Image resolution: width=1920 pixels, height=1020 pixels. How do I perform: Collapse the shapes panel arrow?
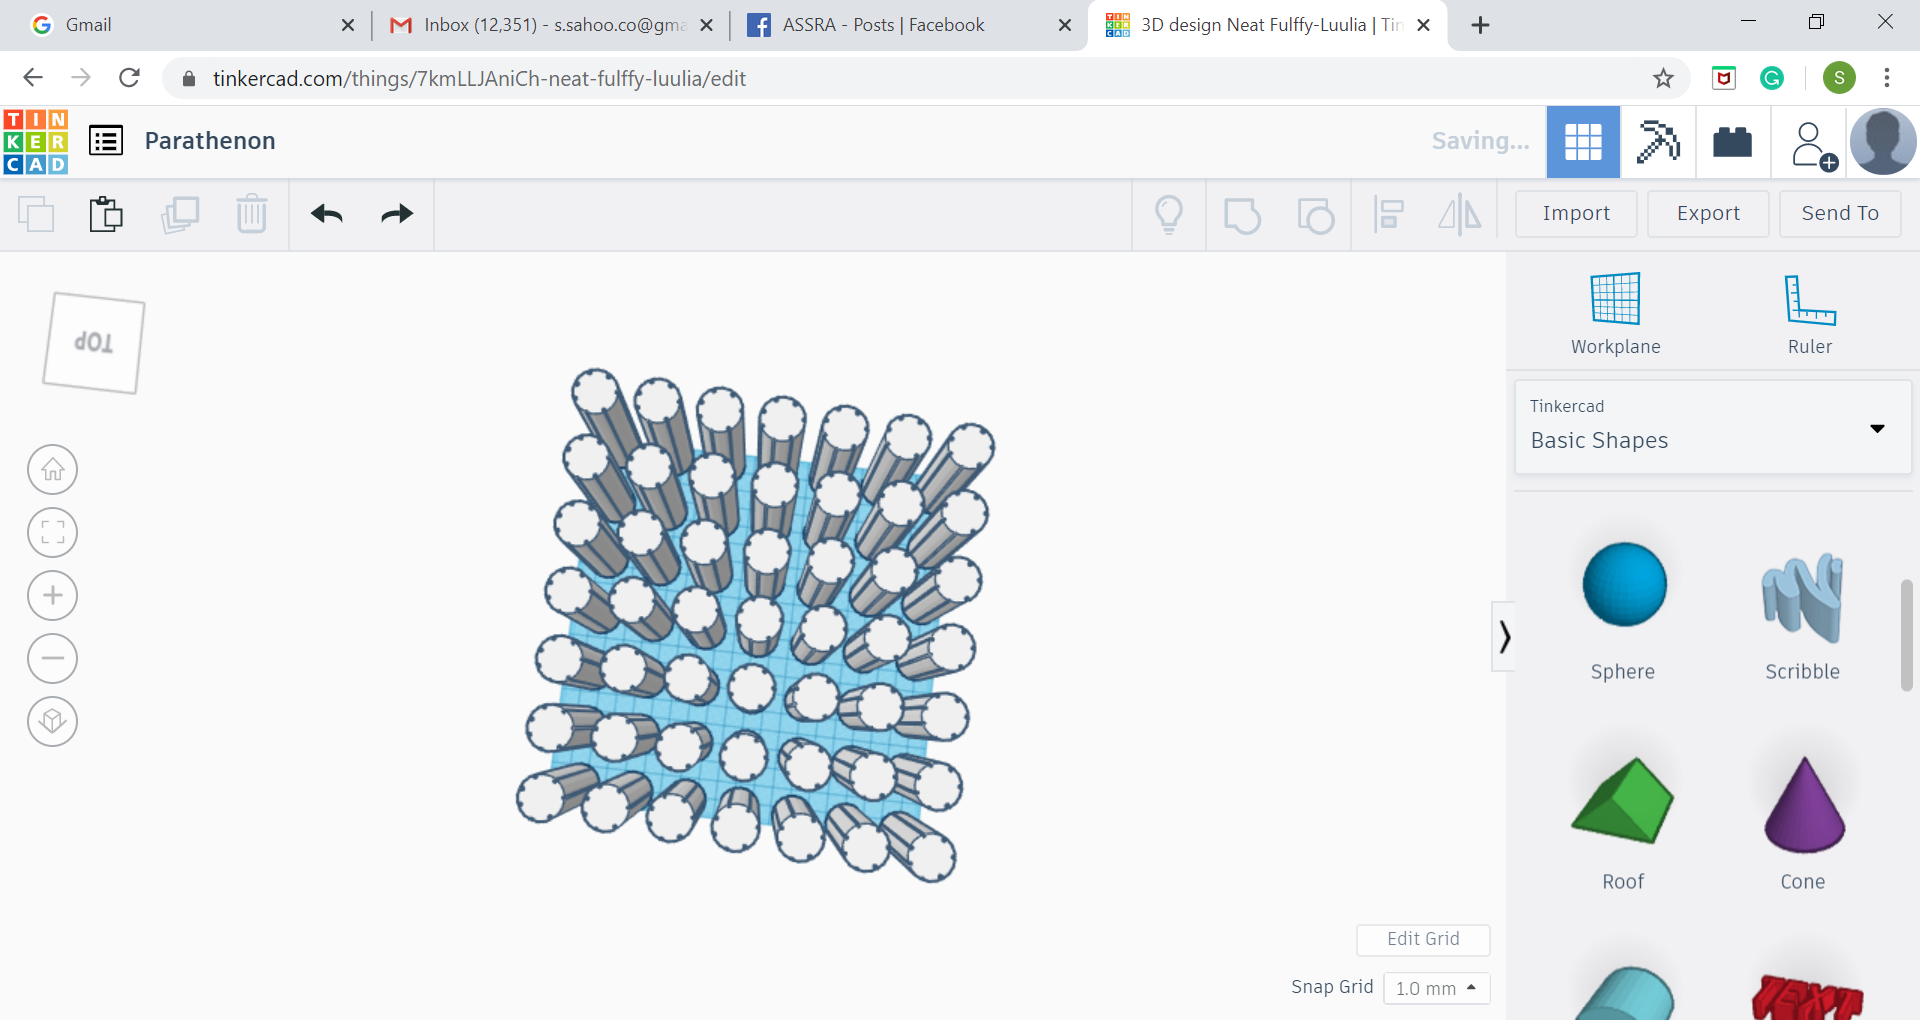click(1503, 636)
